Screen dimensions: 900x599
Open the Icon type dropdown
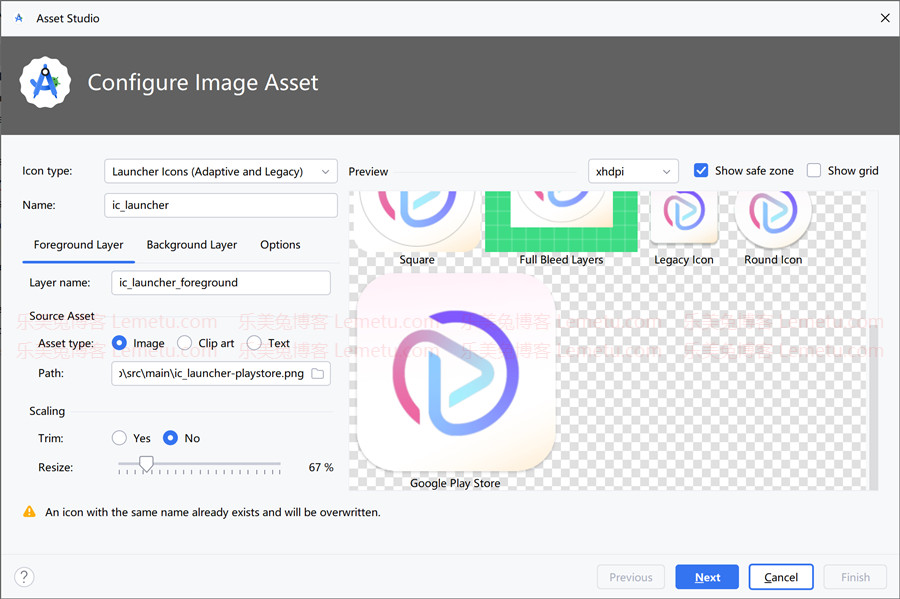coord(220,171)
